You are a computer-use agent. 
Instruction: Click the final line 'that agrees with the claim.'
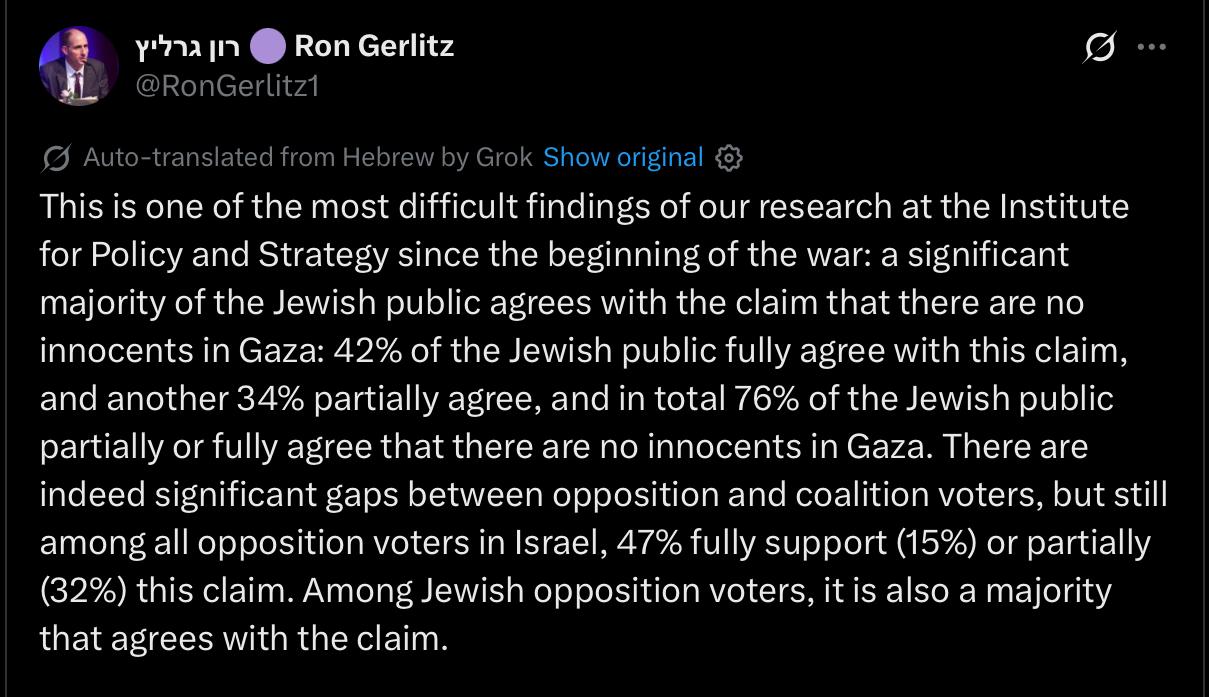coord(243,638)
